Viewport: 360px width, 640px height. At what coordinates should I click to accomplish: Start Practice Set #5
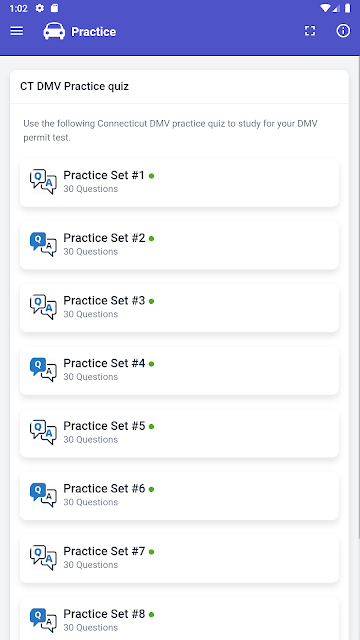(179, 433)
